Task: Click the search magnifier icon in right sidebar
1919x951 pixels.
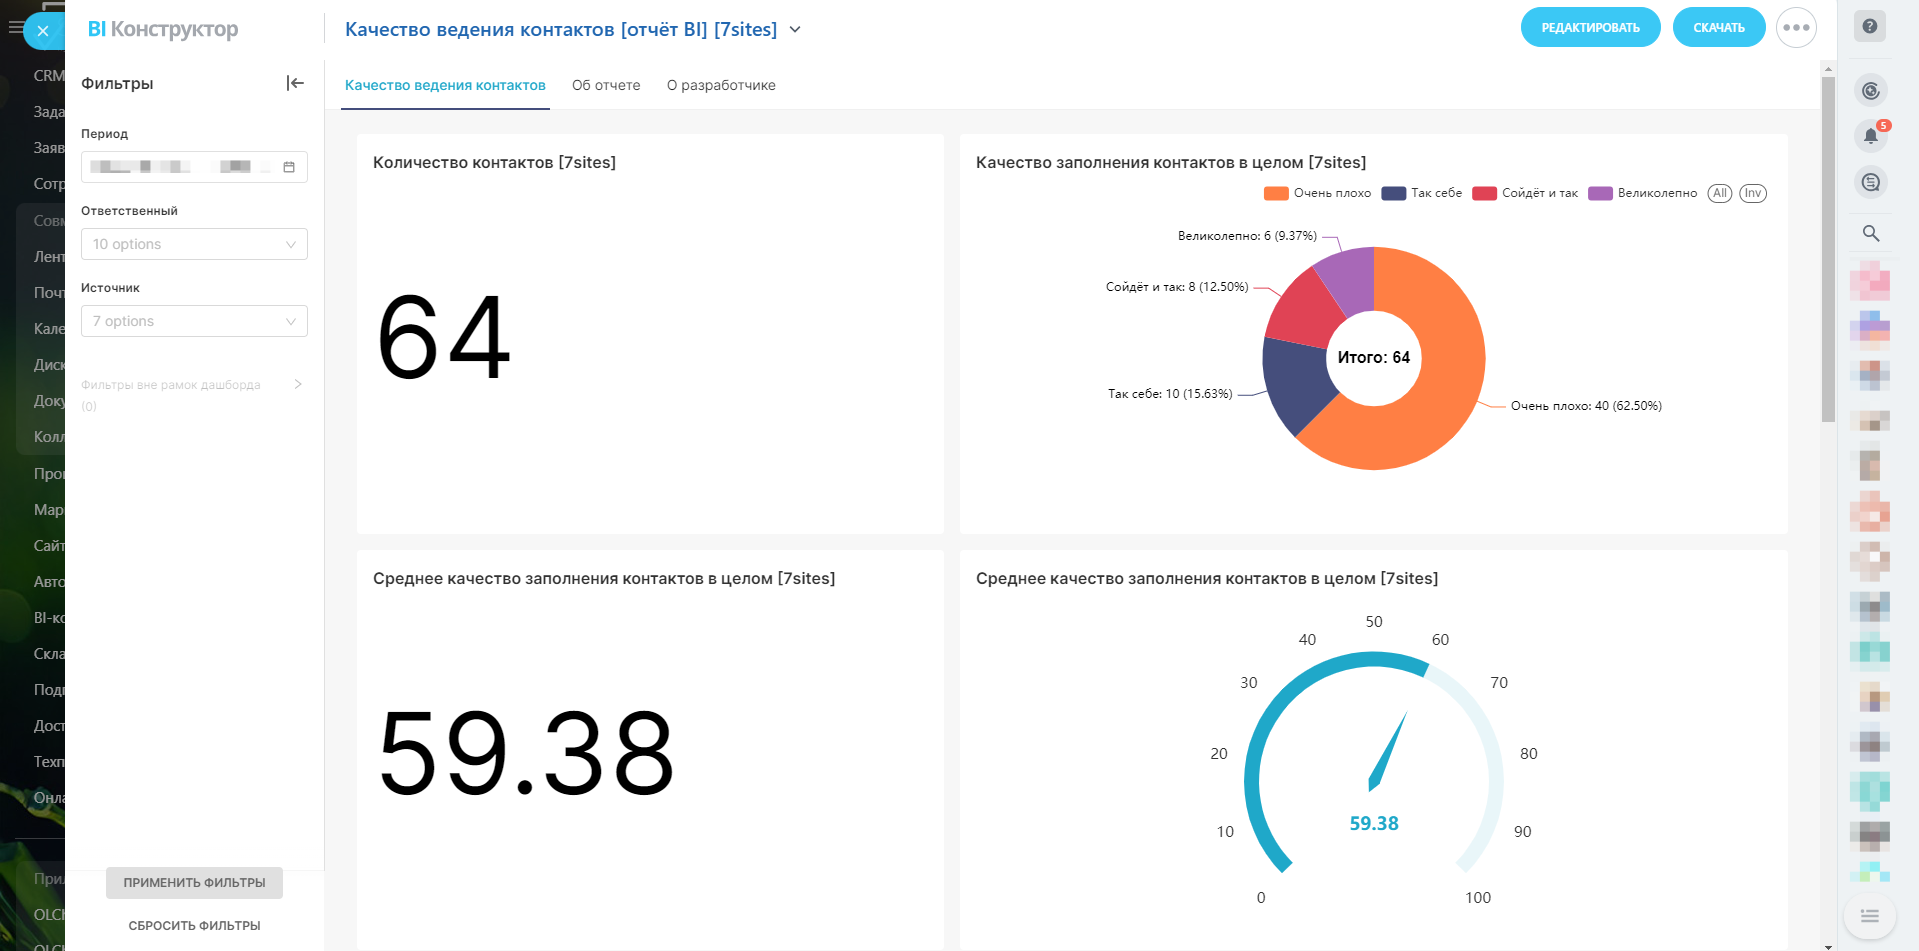Action: pos(1871,233)
